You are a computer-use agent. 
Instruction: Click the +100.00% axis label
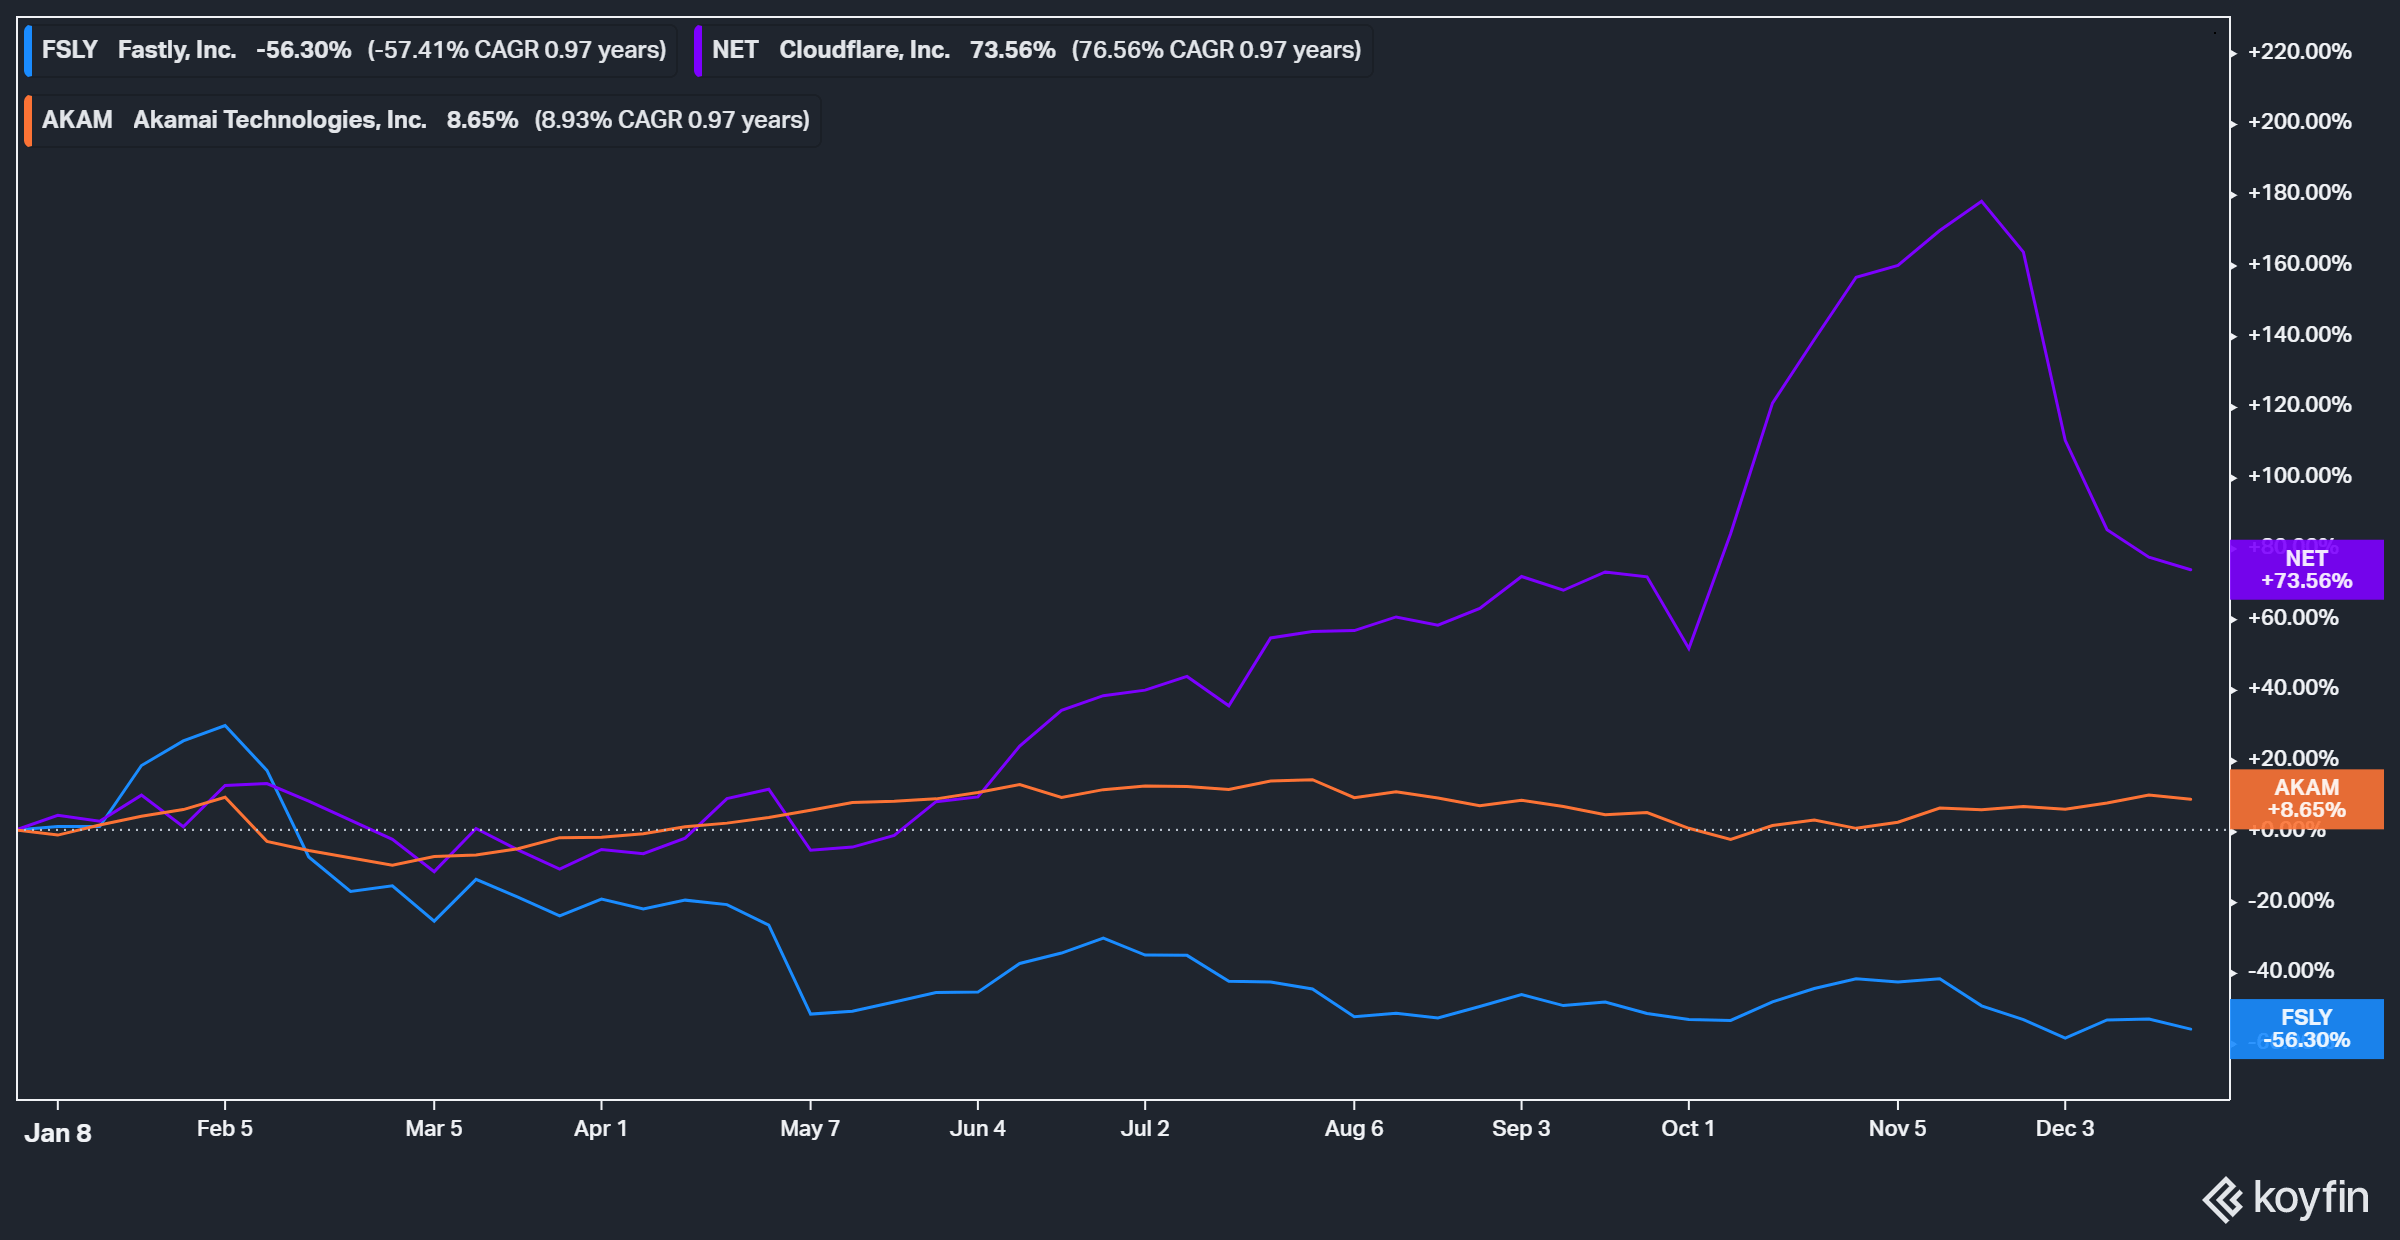(x=2300, y=476)
